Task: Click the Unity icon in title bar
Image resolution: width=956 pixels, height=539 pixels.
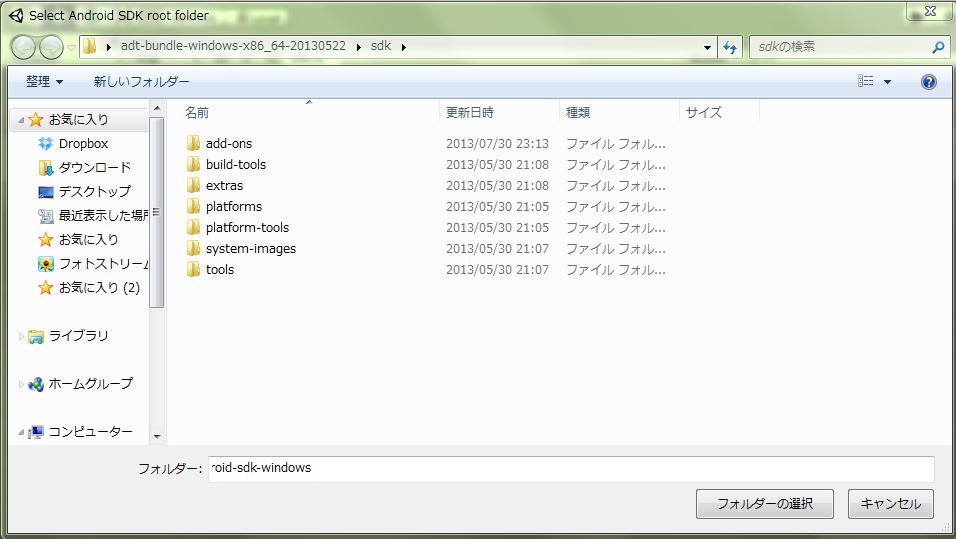Action: [16, 15]
